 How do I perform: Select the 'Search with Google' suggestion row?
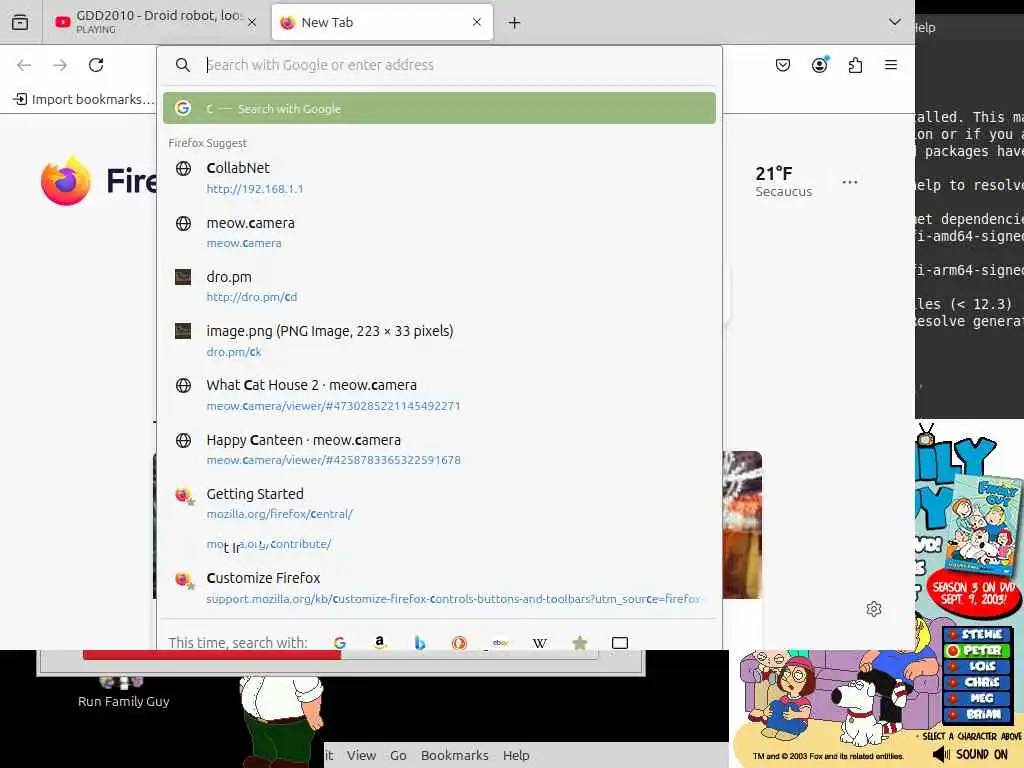coord(439,108)
